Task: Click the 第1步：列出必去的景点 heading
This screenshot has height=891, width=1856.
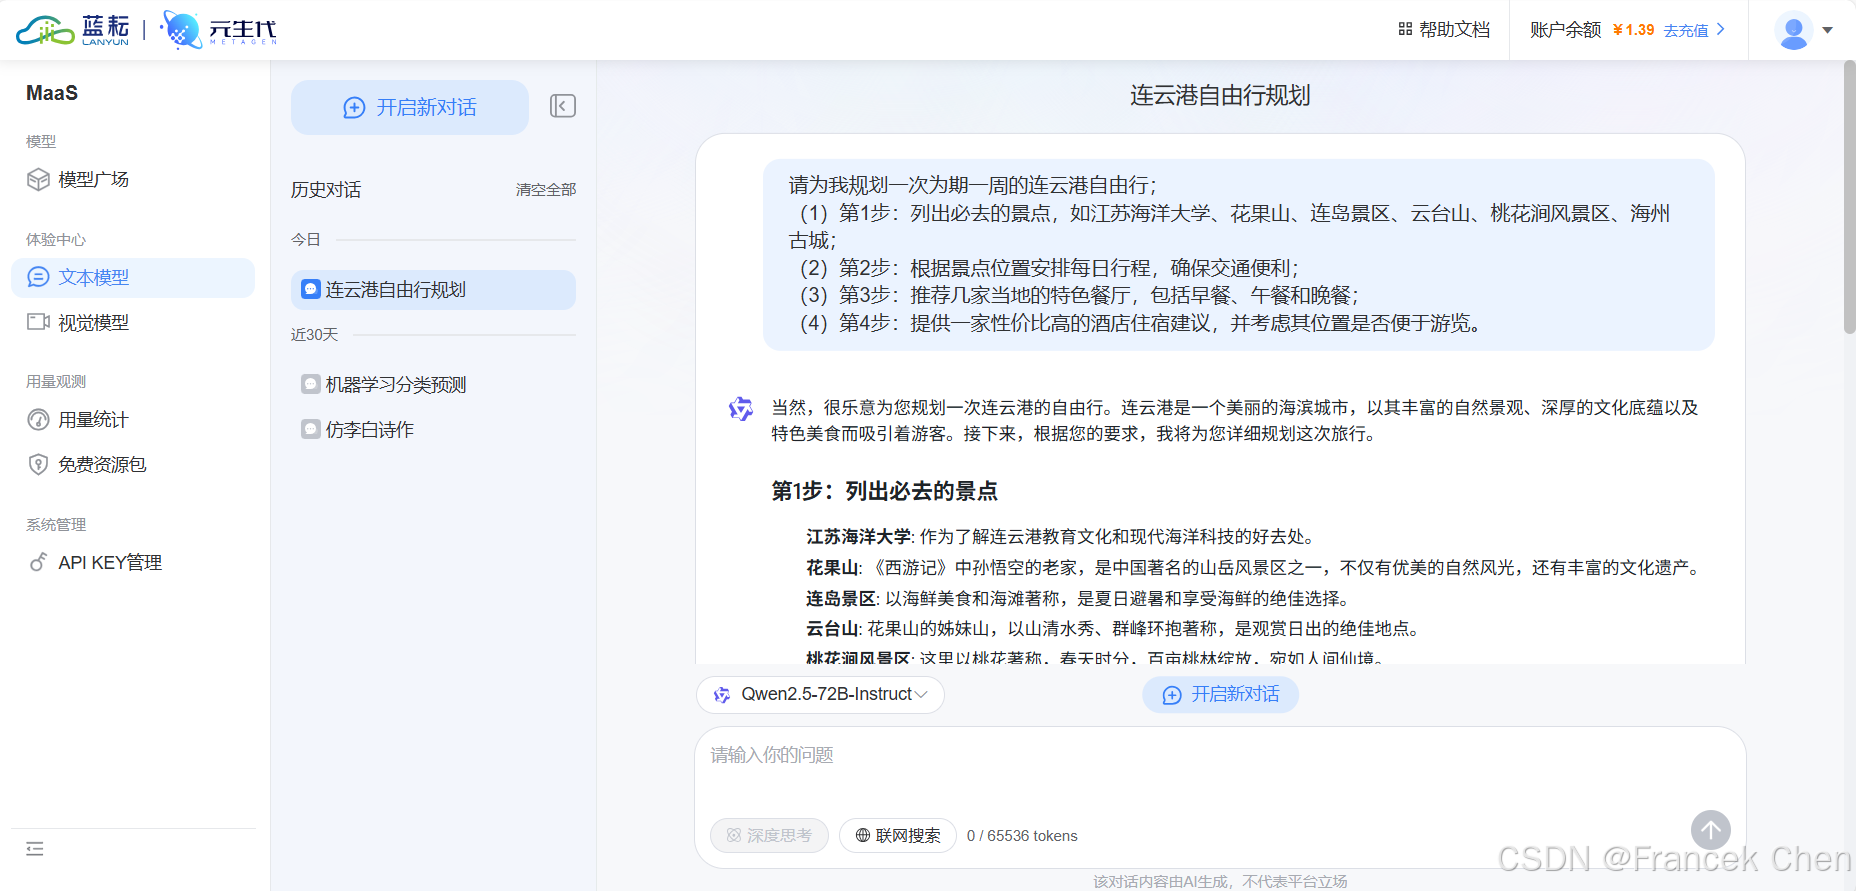Action: tap(884, 491)
